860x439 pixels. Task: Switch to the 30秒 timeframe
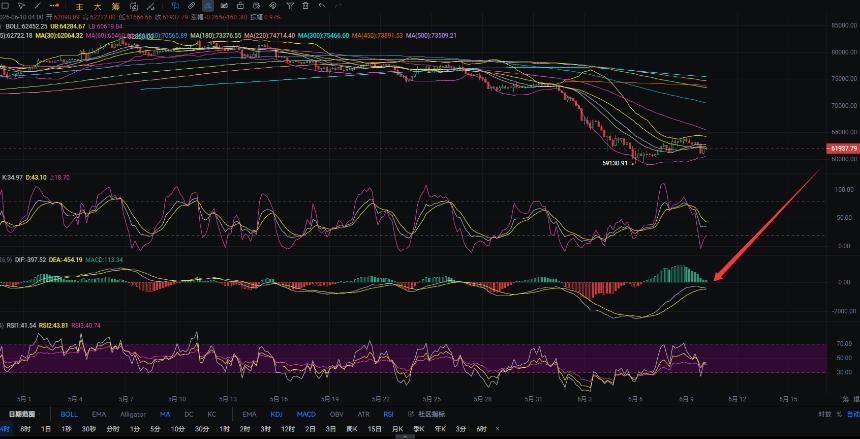(x=88, y=429)
